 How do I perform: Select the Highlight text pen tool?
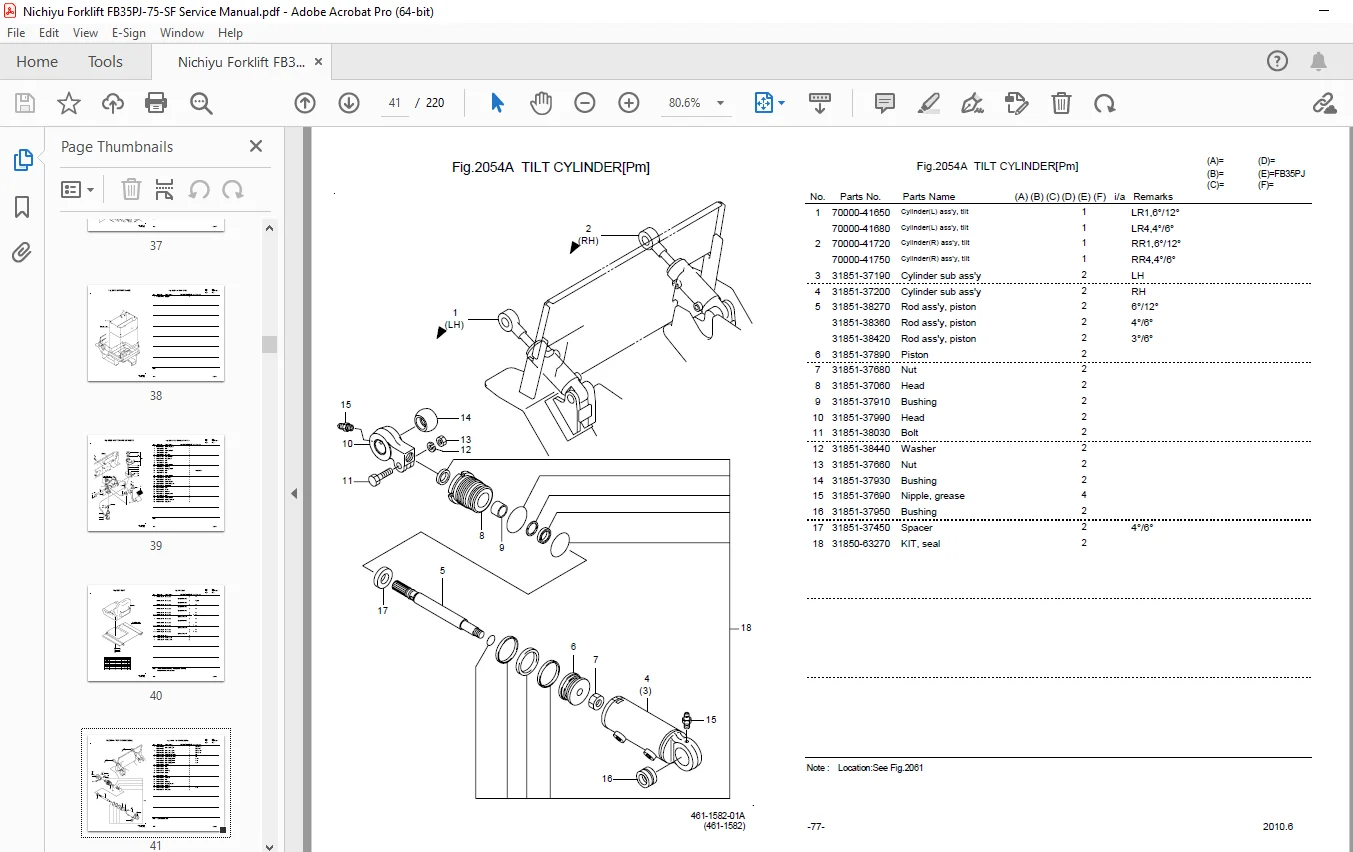(929, 103)
